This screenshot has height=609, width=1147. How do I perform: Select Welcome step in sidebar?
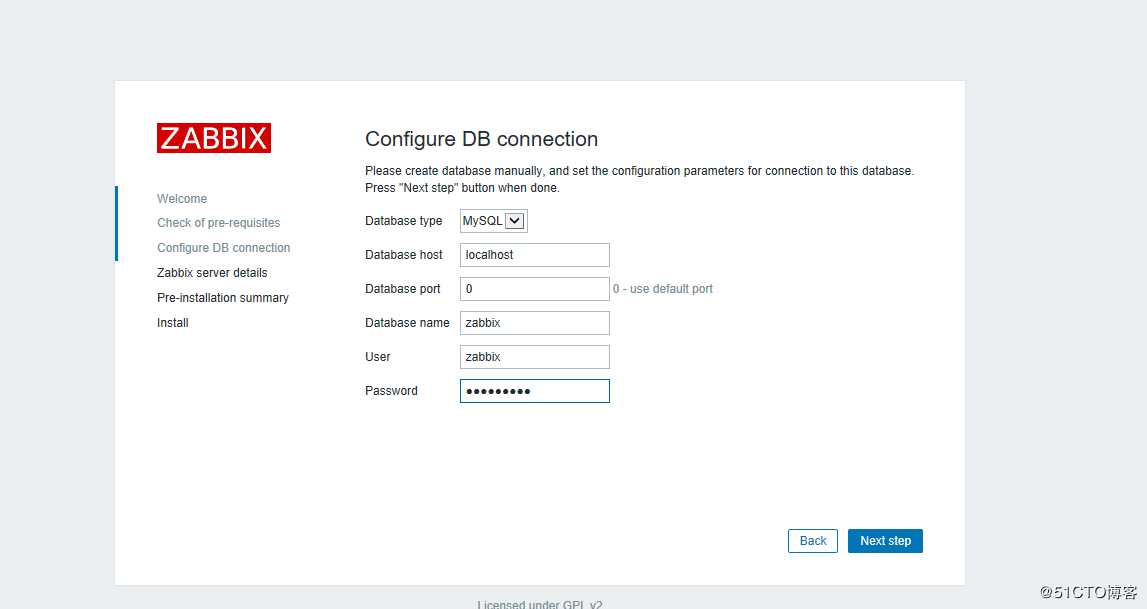coord(182,199)
